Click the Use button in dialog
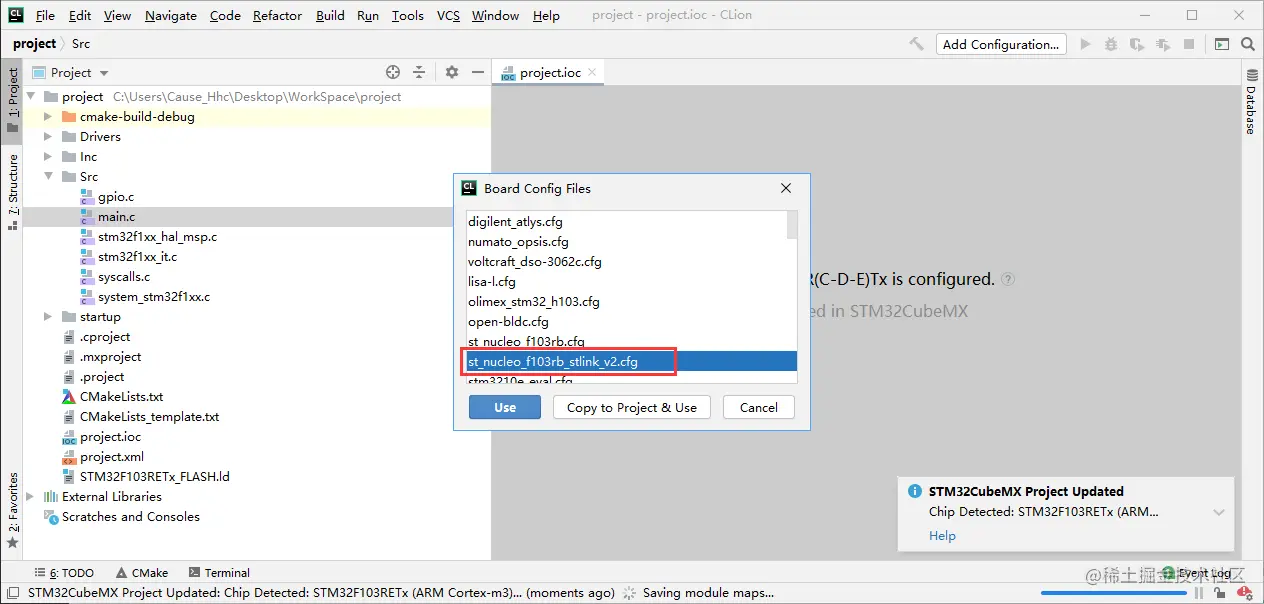 pyautogui.click(x=505, y=407)
